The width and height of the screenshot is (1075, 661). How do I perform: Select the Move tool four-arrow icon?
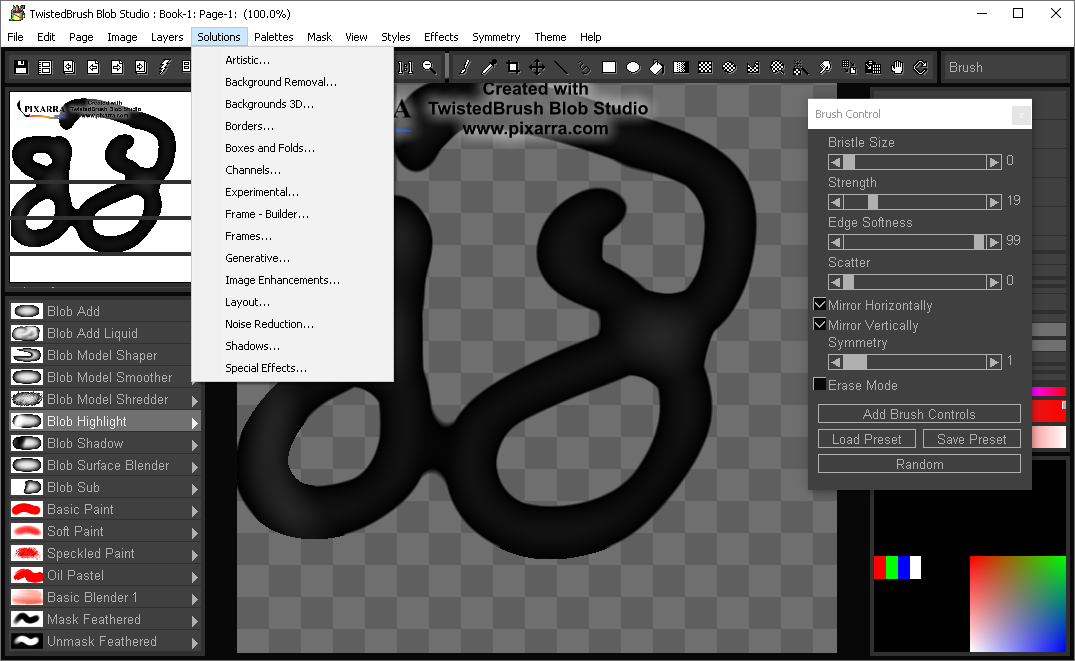pyautogui.click(x=537, y=67)
